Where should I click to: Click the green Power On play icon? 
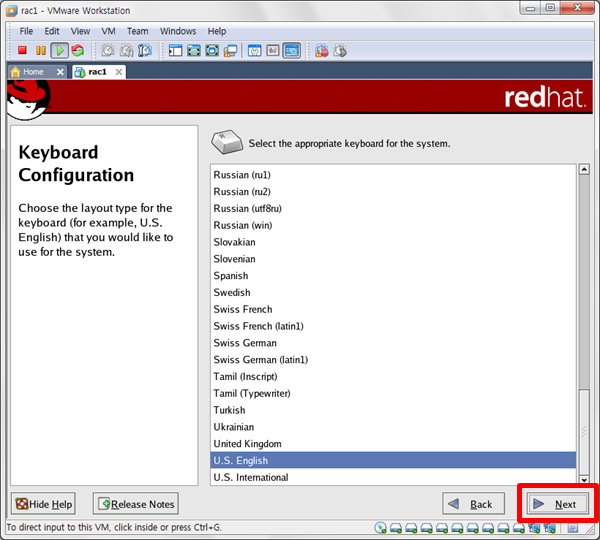[60, 51]
